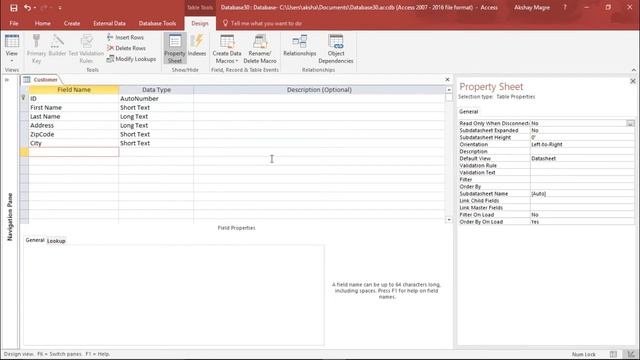Switch to the Home tab
Viewport: 640px width, 360px height.
pyautogui.click(x=42, y=23)
